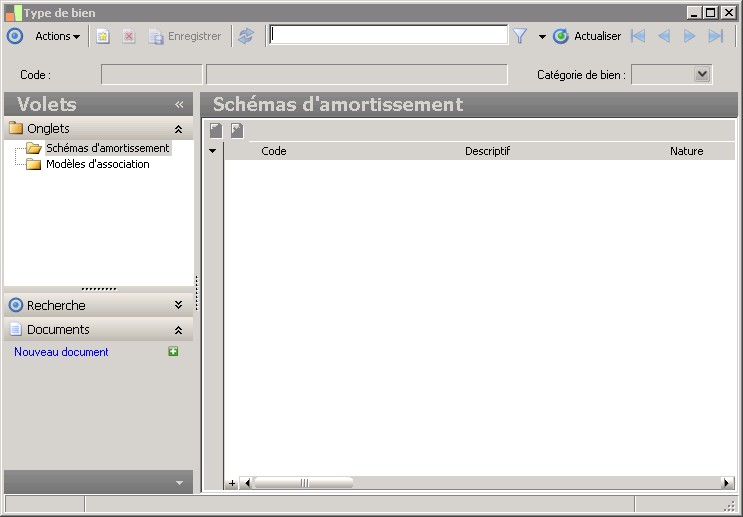Collapse the Onglets section

[x=179, y=129]
